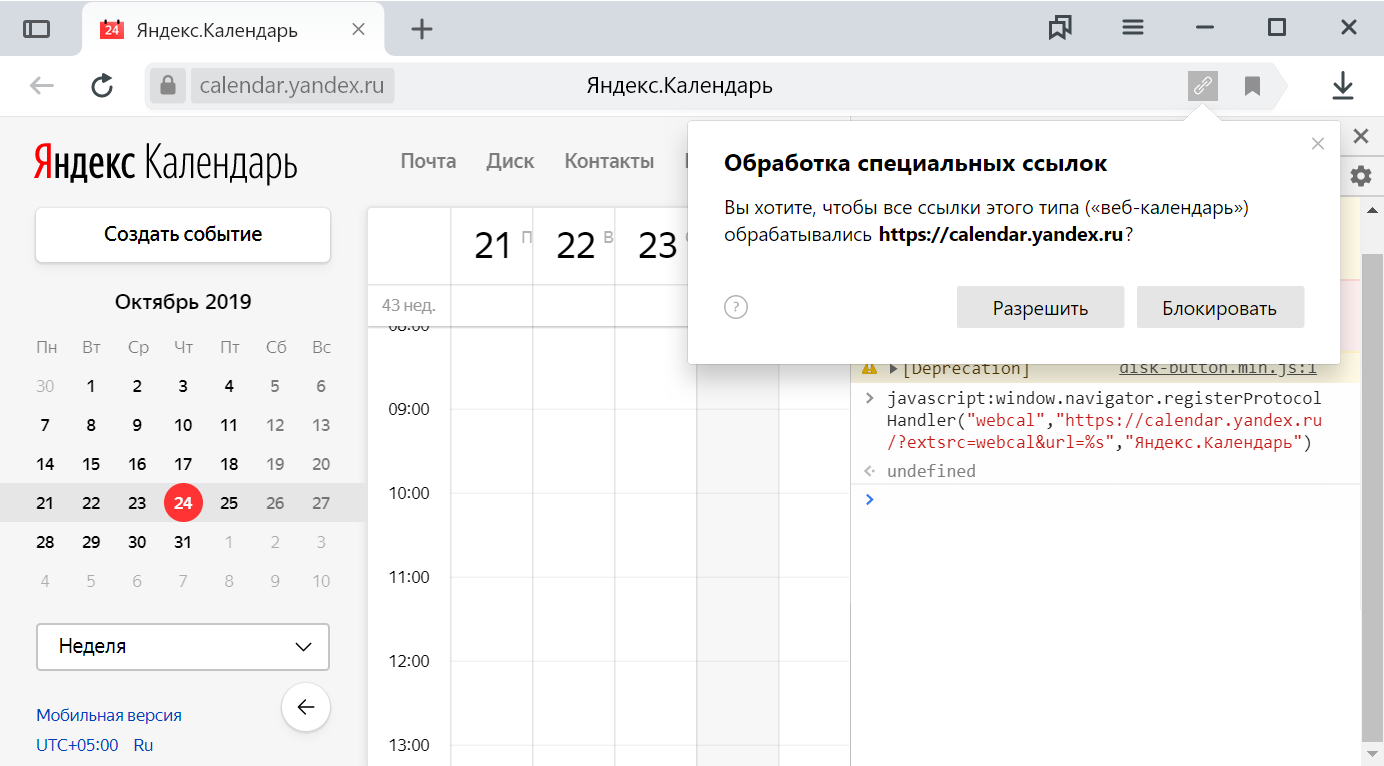Open the Мобильная версия link
1384x766 pixels.
(109, 715)
